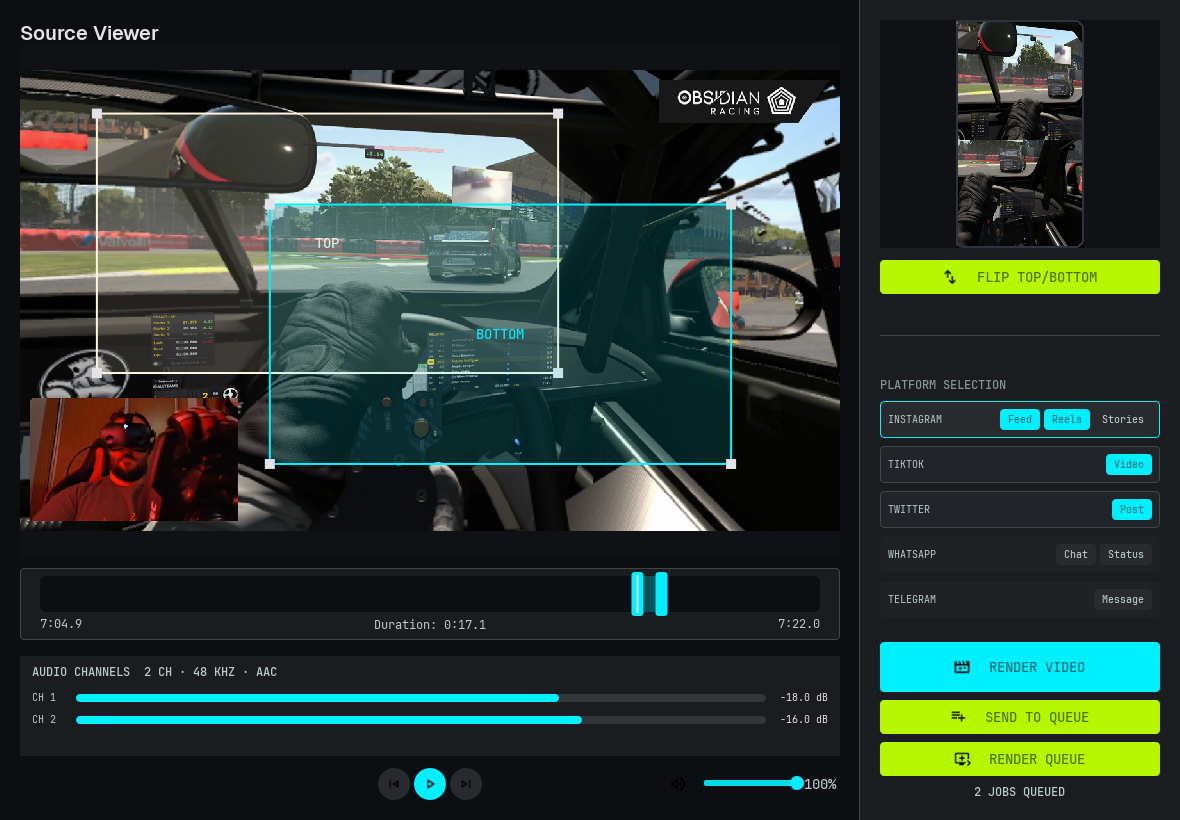Image resolution: width=1180 pixels, height=820 pixels.
Task: Click the 7:04.9 start time
Action: pyautogui.click(x=61, y=624)
